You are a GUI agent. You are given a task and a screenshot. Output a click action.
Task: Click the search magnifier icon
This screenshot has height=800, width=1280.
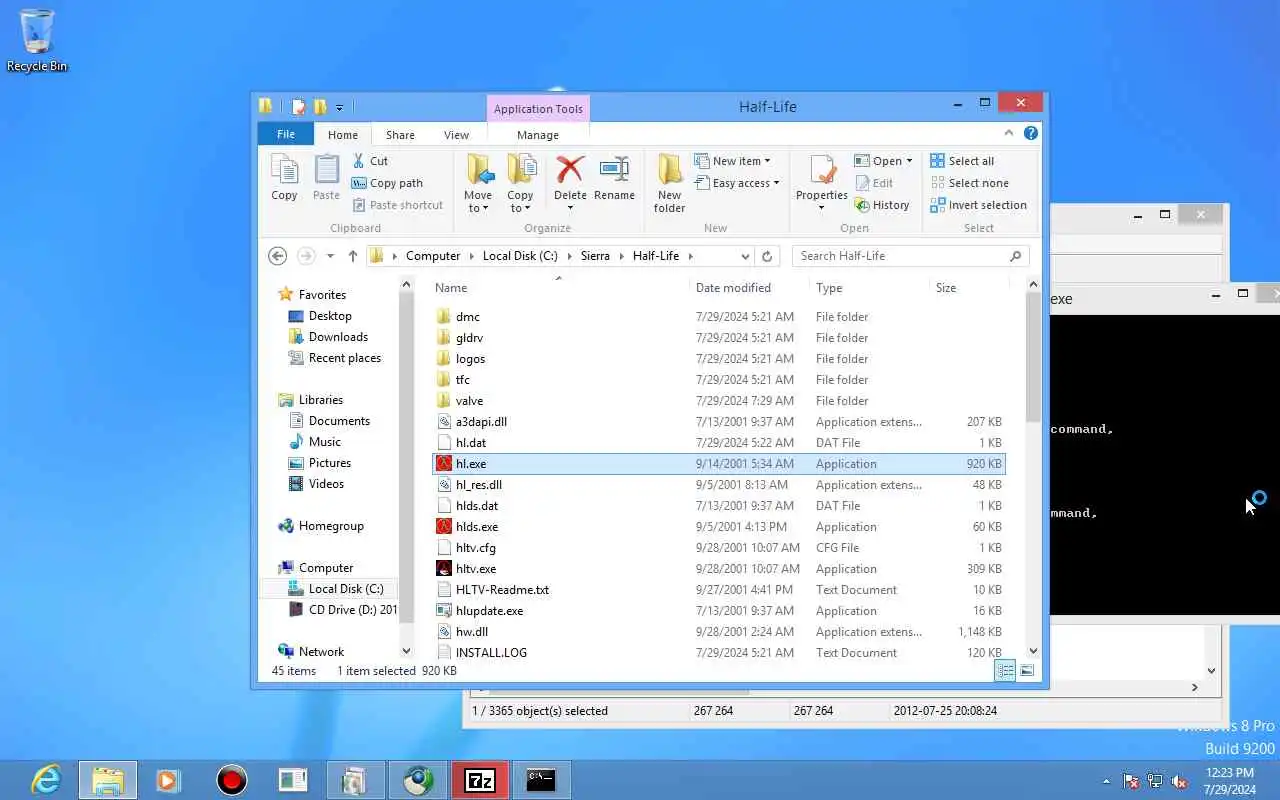pyautogui.click(x=1015, y=256)
